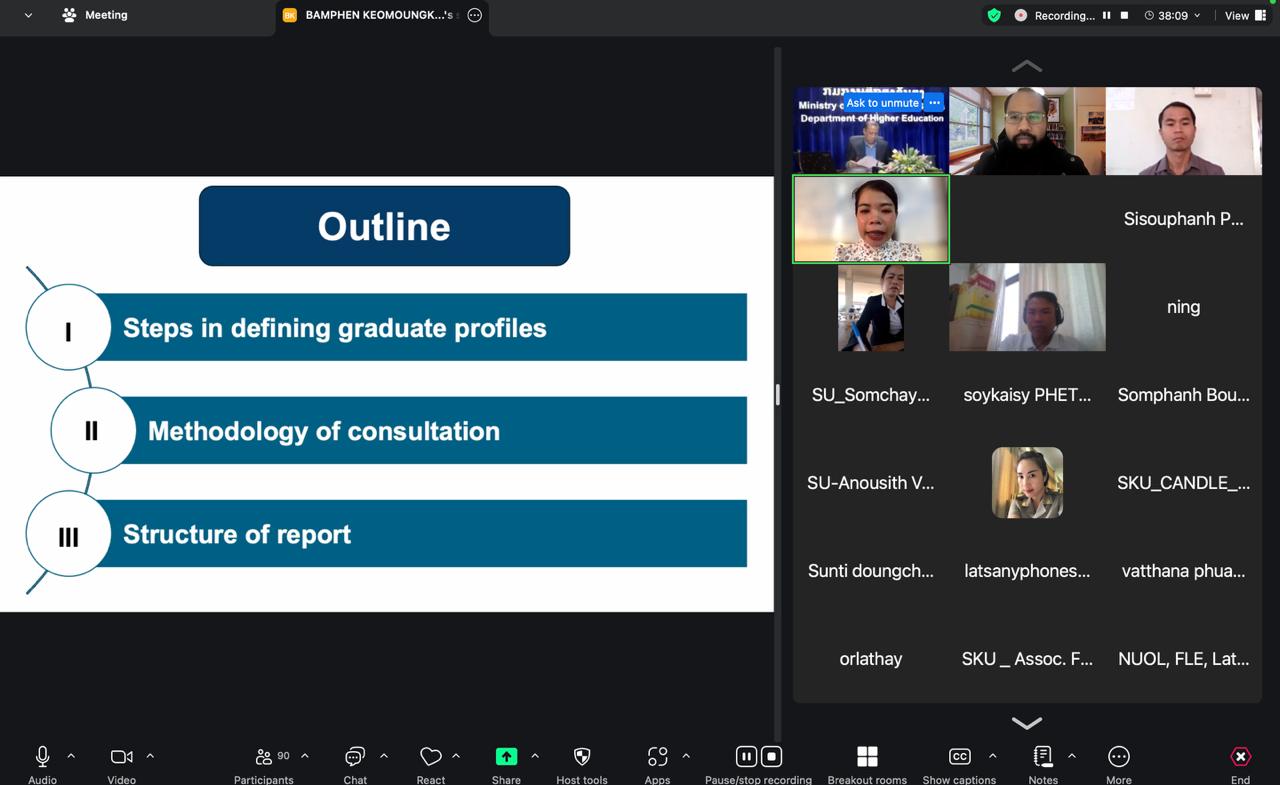Toggle camera with the Video button
The image size is (1280, 785).
[x=121, y=758]
